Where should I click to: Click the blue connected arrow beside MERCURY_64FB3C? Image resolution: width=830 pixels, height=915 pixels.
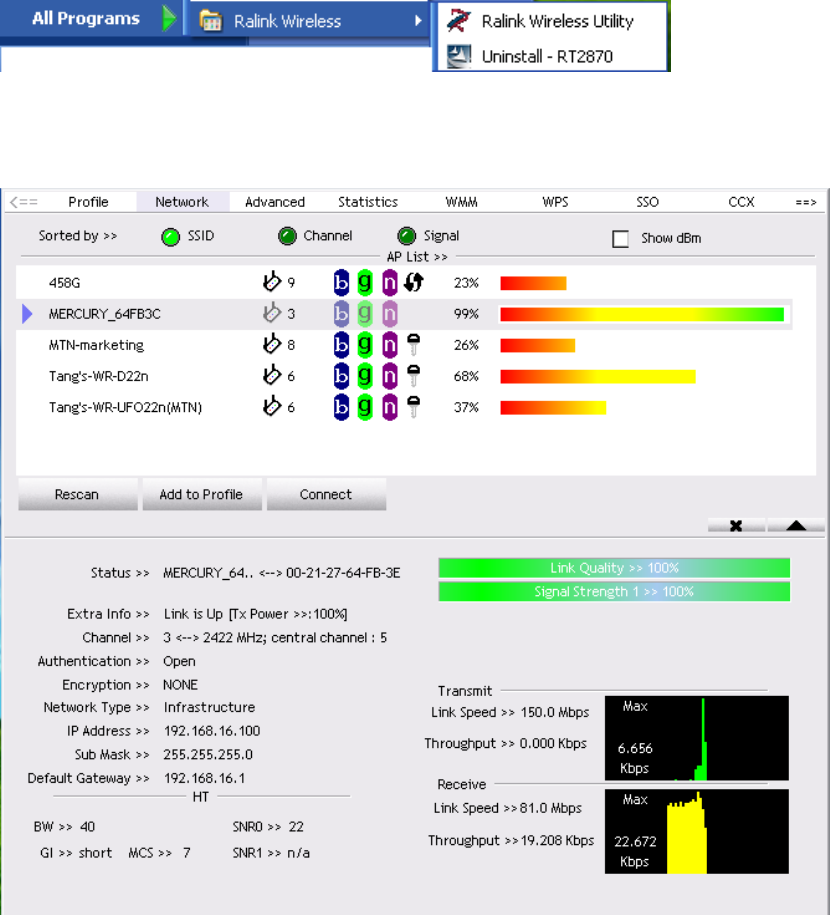[27, 314]
